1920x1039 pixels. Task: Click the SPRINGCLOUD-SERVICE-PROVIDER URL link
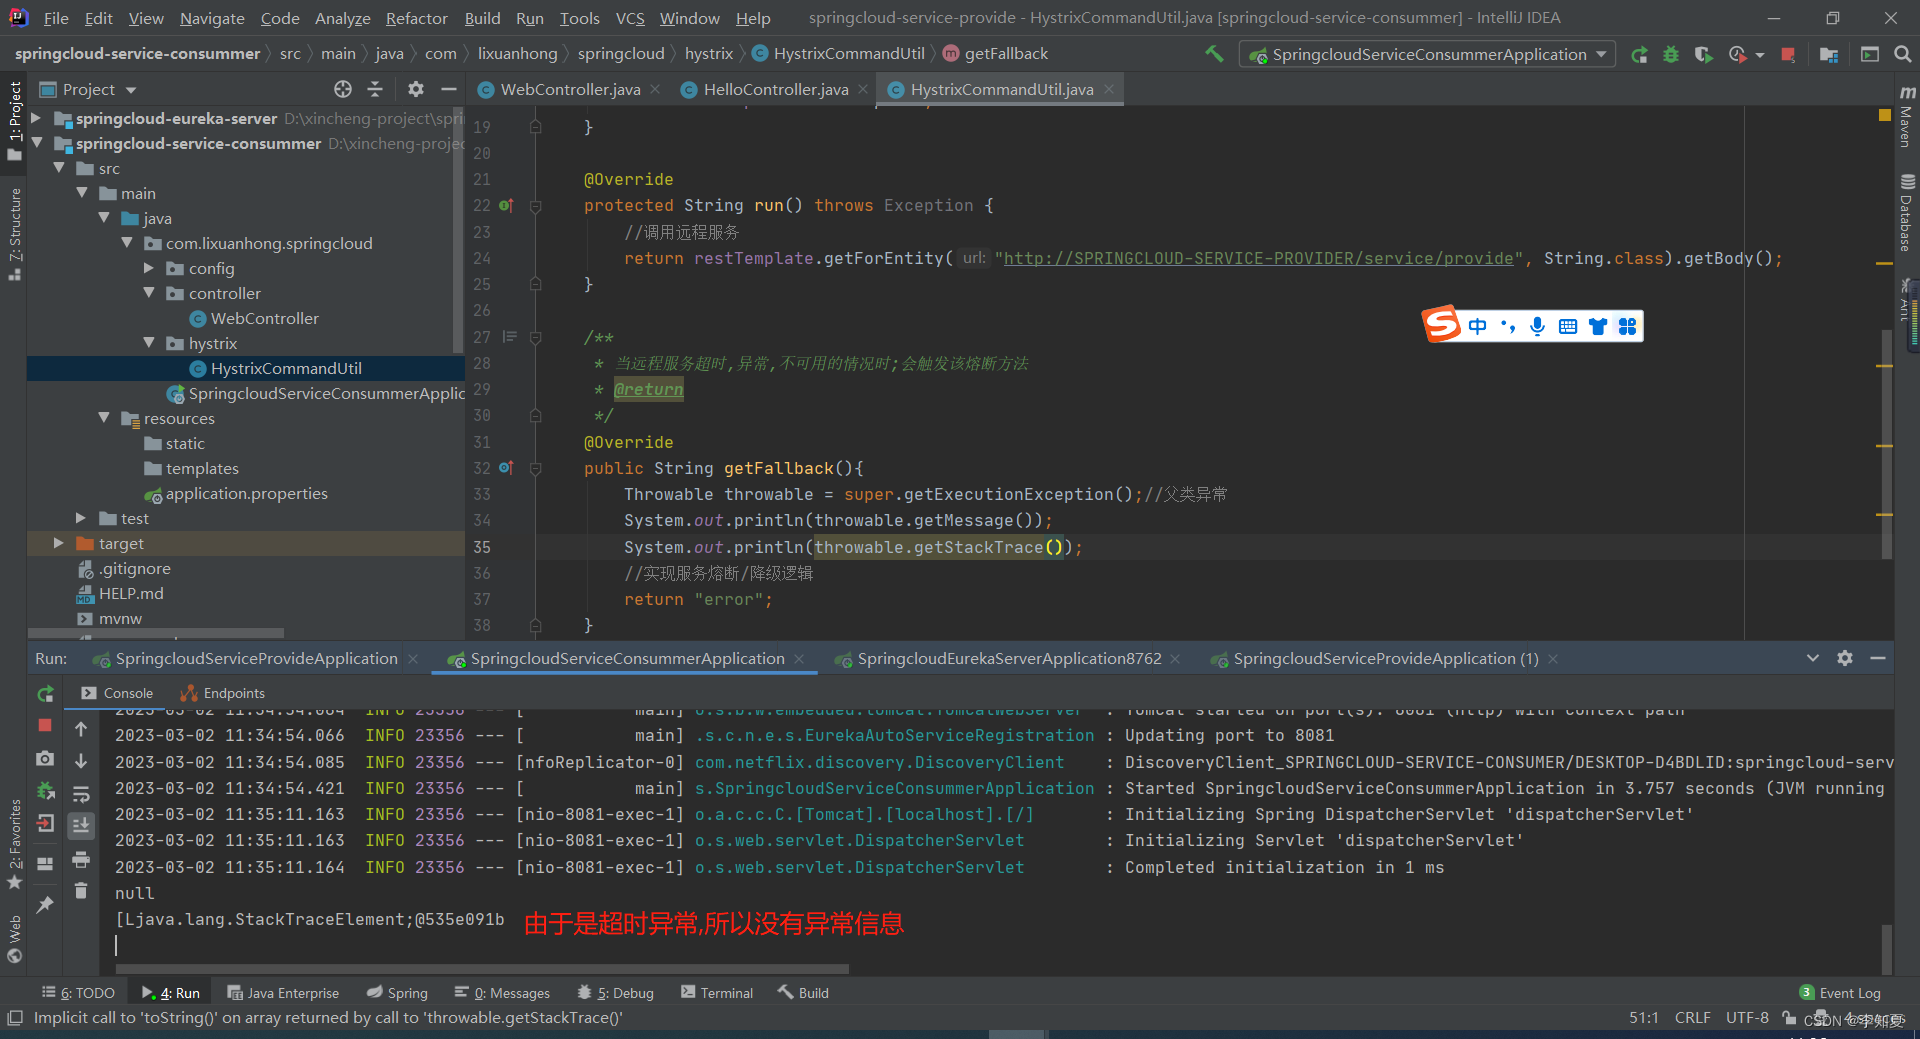tap(1258, 259)
